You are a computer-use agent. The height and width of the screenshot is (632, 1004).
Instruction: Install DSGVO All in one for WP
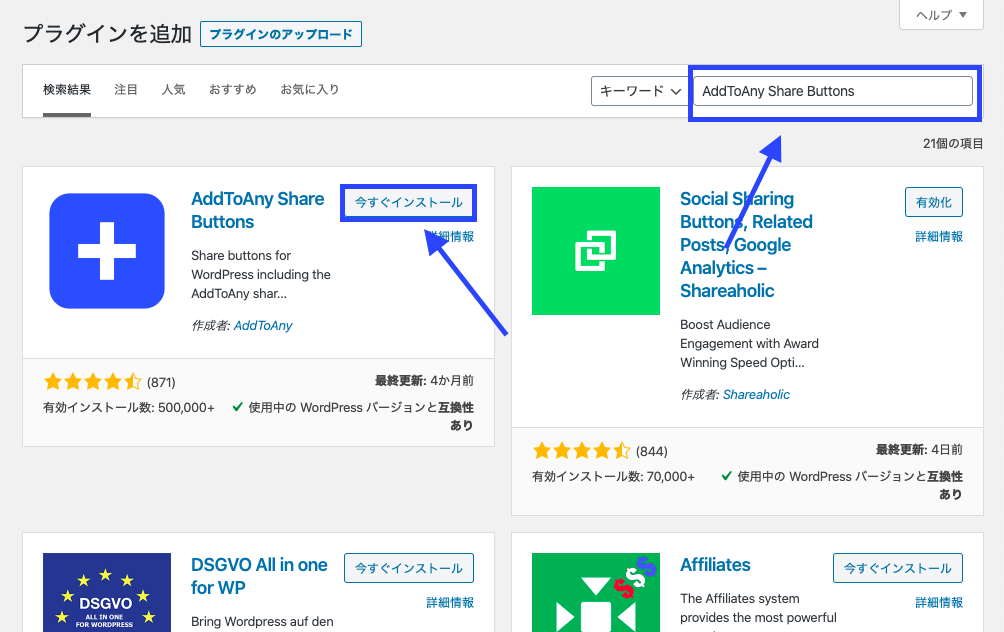pos(409,568)
